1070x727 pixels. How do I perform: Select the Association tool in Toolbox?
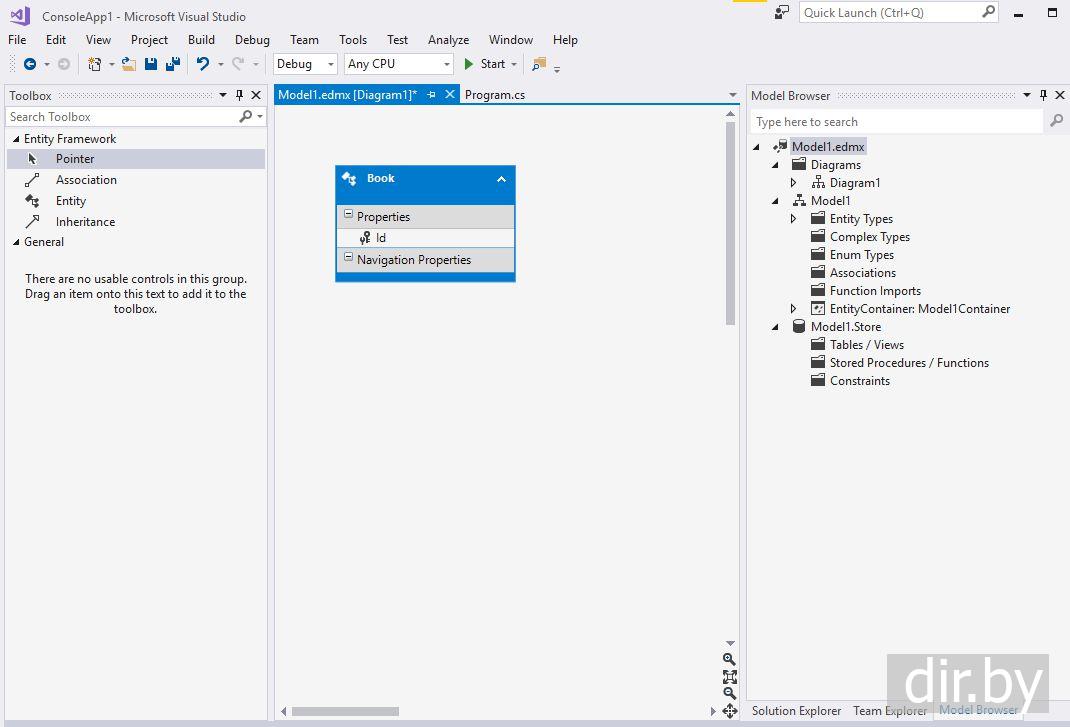[x=86, y=180]
